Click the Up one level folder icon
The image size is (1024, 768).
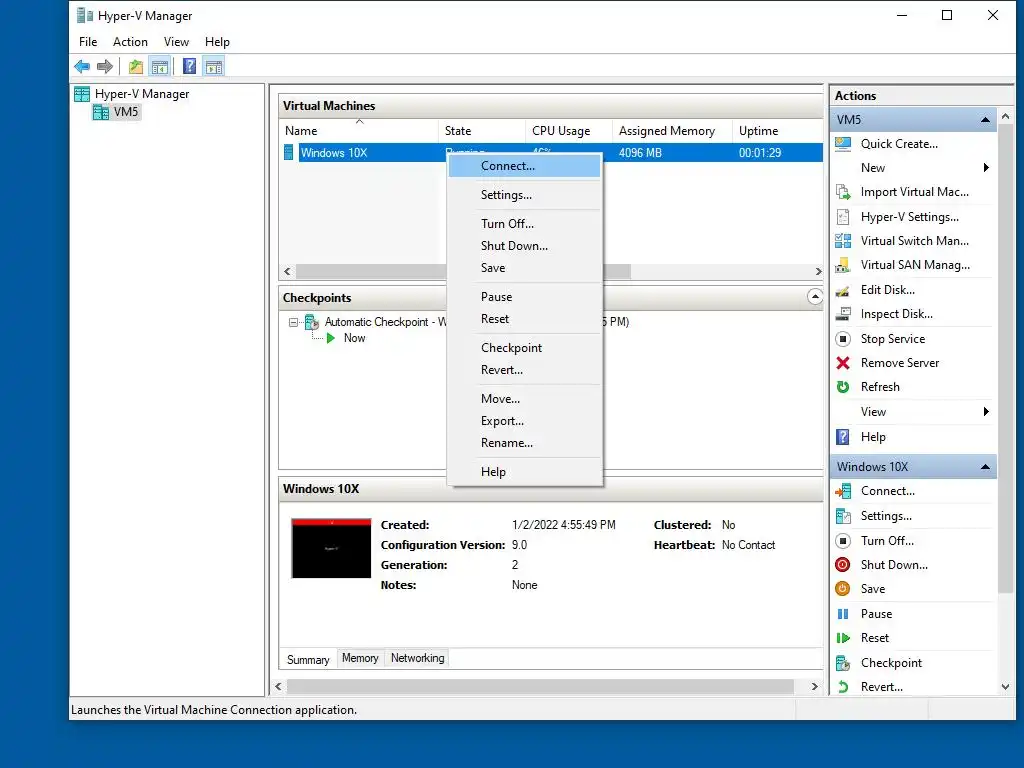point(136,67)
